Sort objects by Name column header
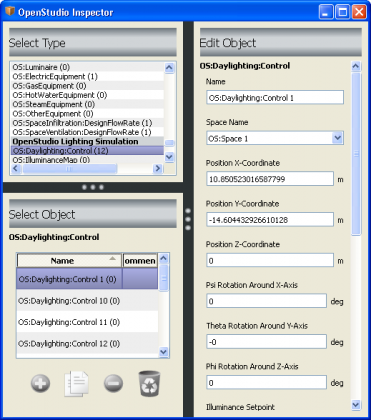Viewport: 371px width, 420px height. click(x=69, y=261)
